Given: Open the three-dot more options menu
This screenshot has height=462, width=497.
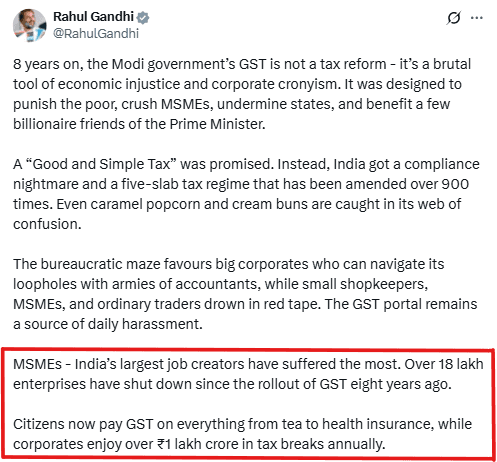Looking at the screenshot, I should 477,18.
